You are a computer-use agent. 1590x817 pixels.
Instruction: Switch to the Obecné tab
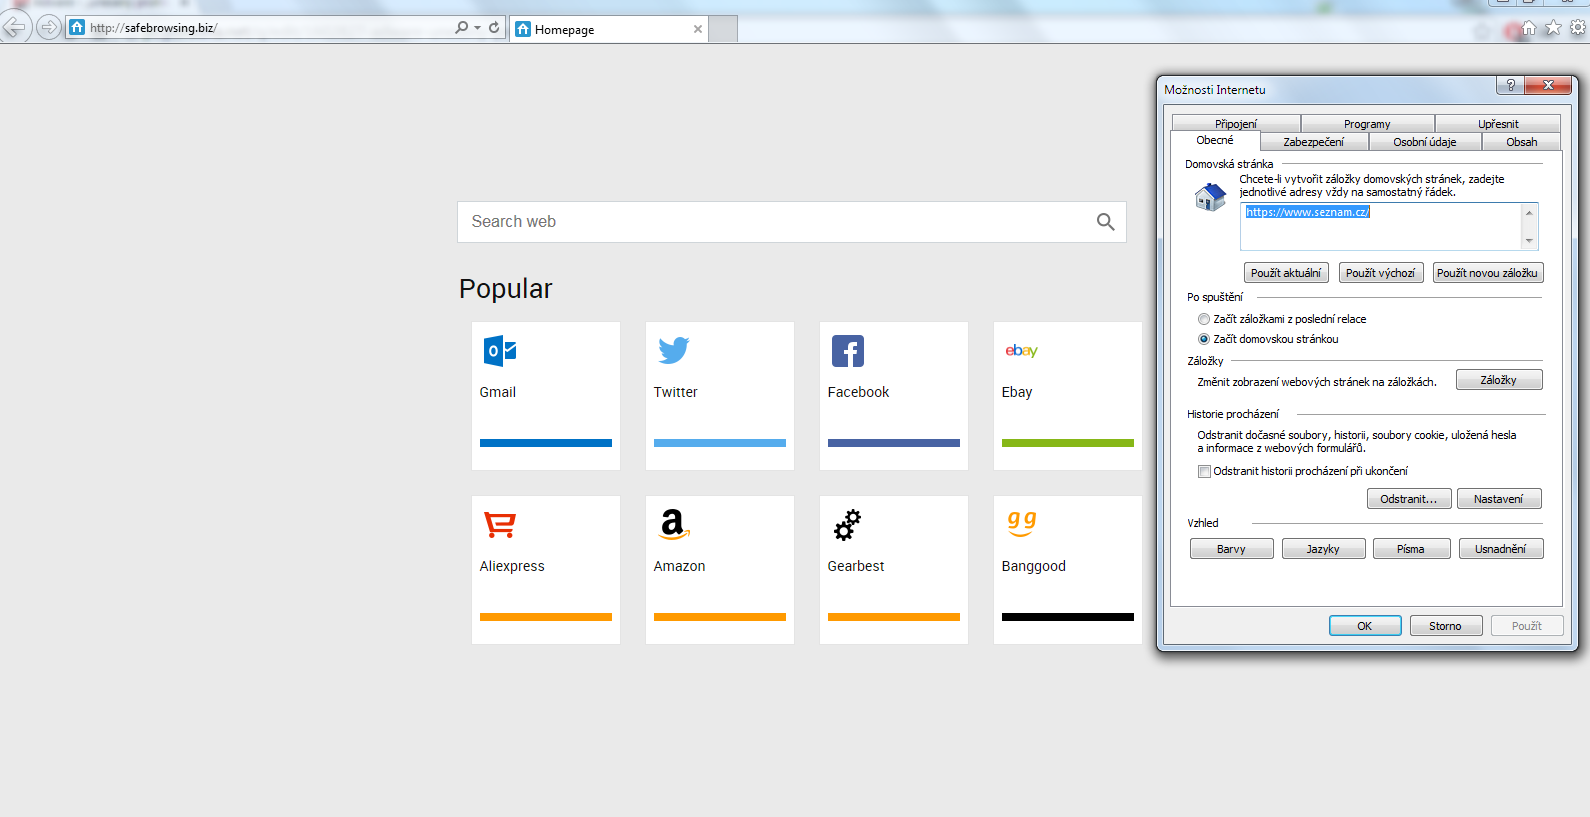pyautogui.click(x=1215, y=141)
